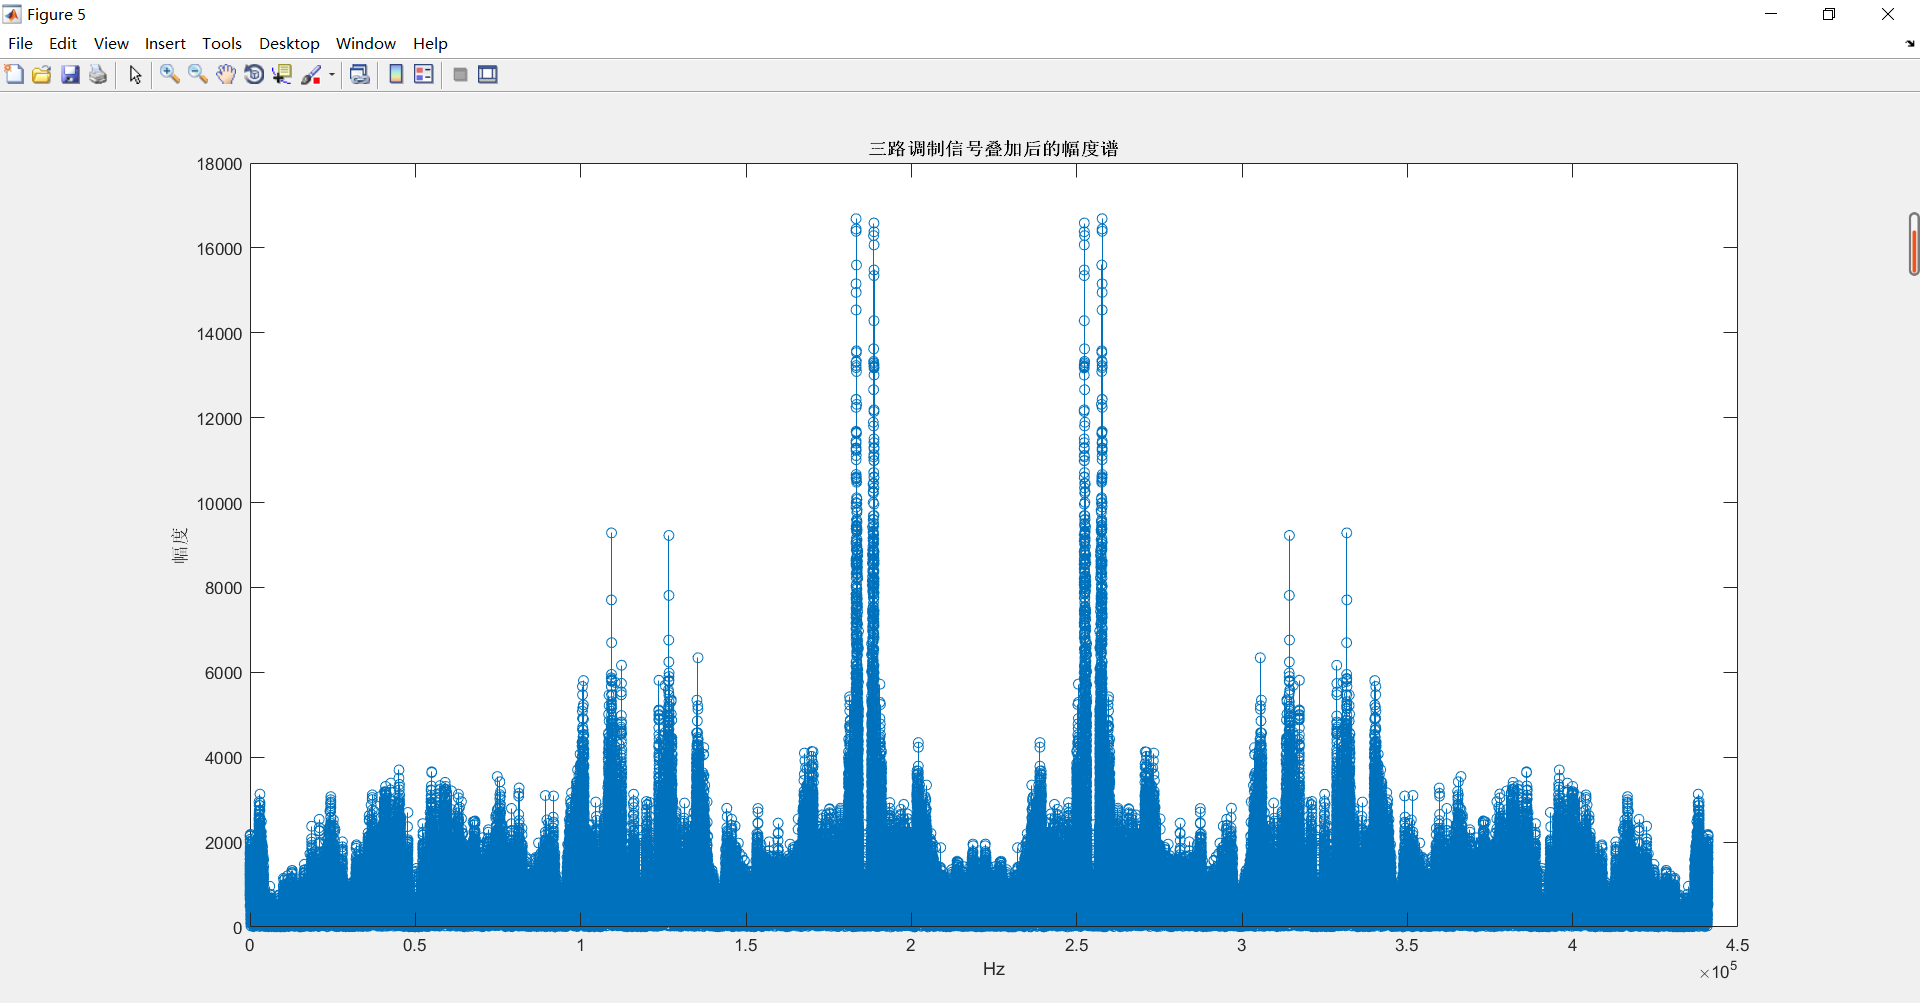
Task: Open the Tools menu
Action: pos(222,43)
